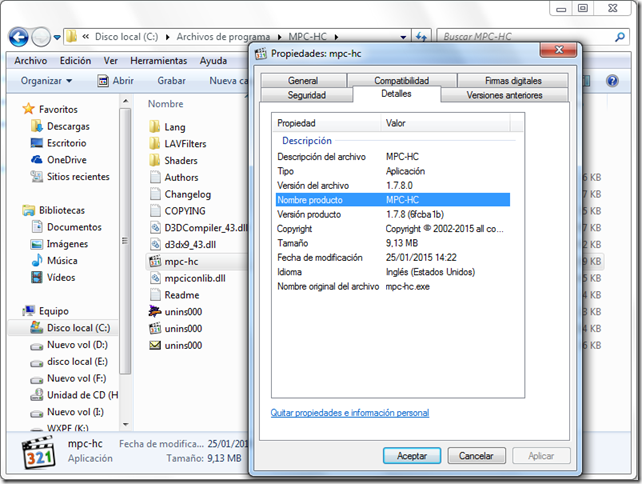Close the Propiedades: mpc-hc dialog
The image size is (642, 484).
click(558, 50)
